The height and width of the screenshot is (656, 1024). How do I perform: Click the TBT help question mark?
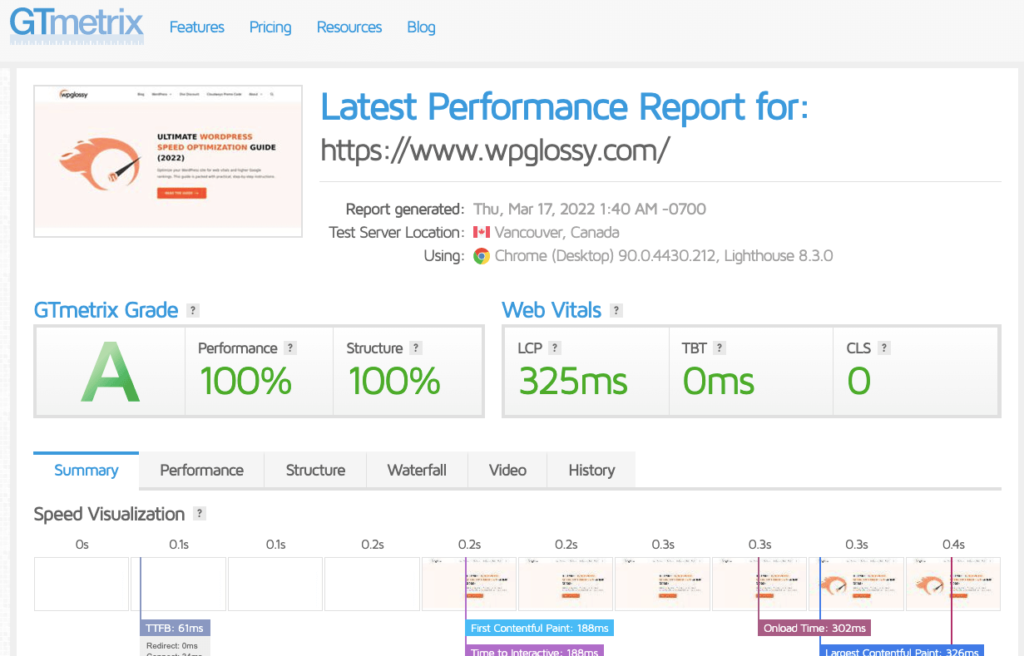click(719, 348)
